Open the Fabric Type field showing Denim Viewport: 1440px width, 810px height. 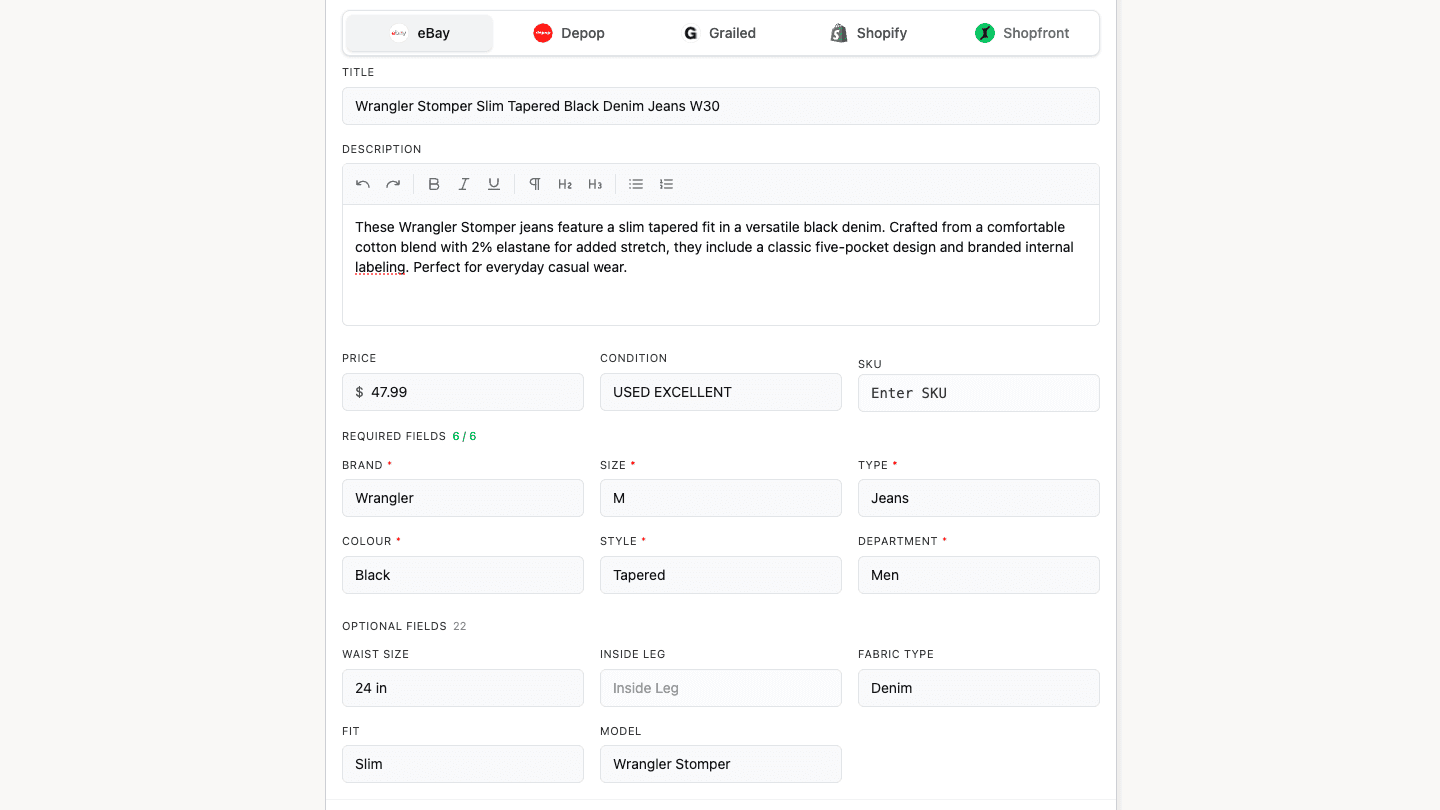(x=979, y=688)
